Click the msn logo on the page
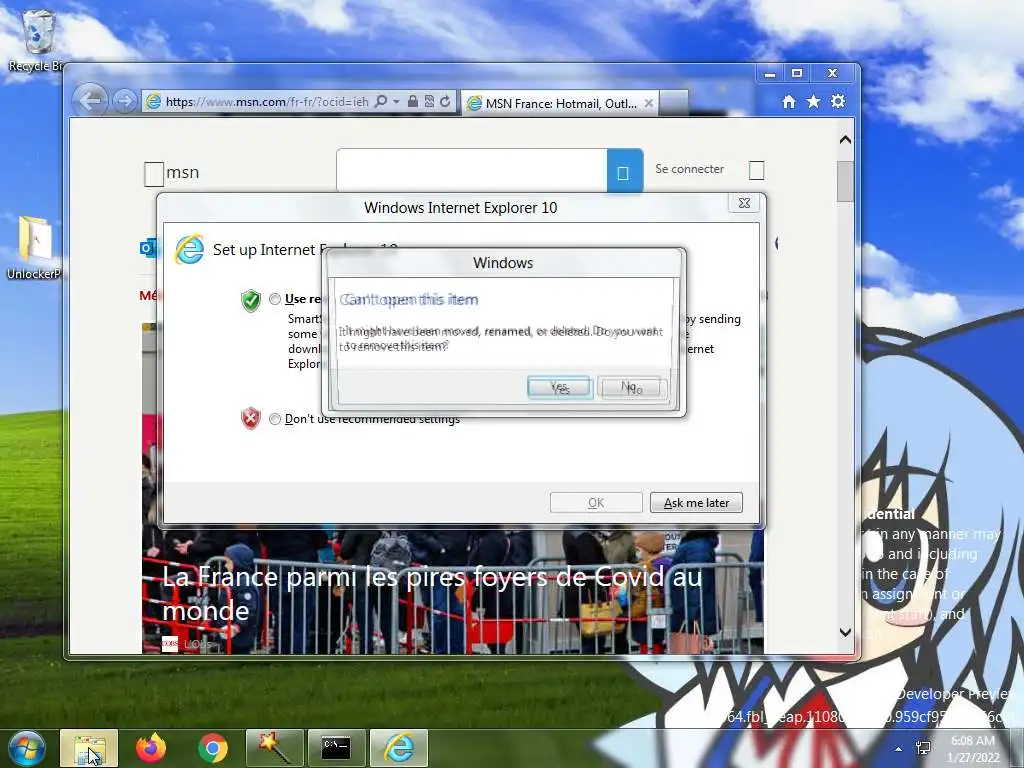Screen dimensions: 1024x768 (172, 173)
